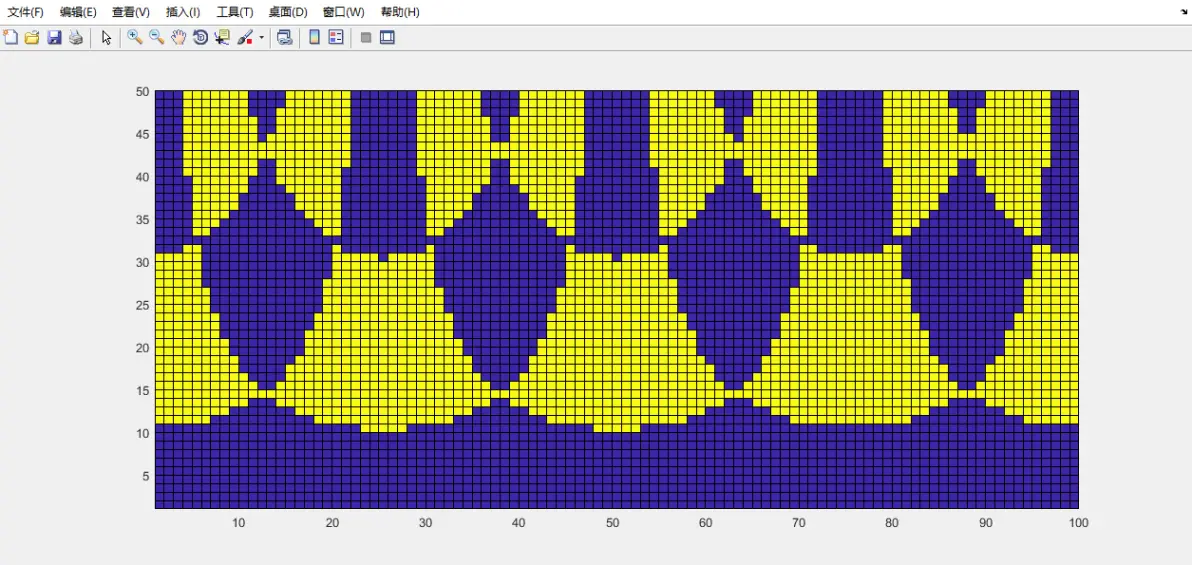The image size is (1192, 565).
Task: Click the y-axis tick label 25
Action: (x=142, y=305)
